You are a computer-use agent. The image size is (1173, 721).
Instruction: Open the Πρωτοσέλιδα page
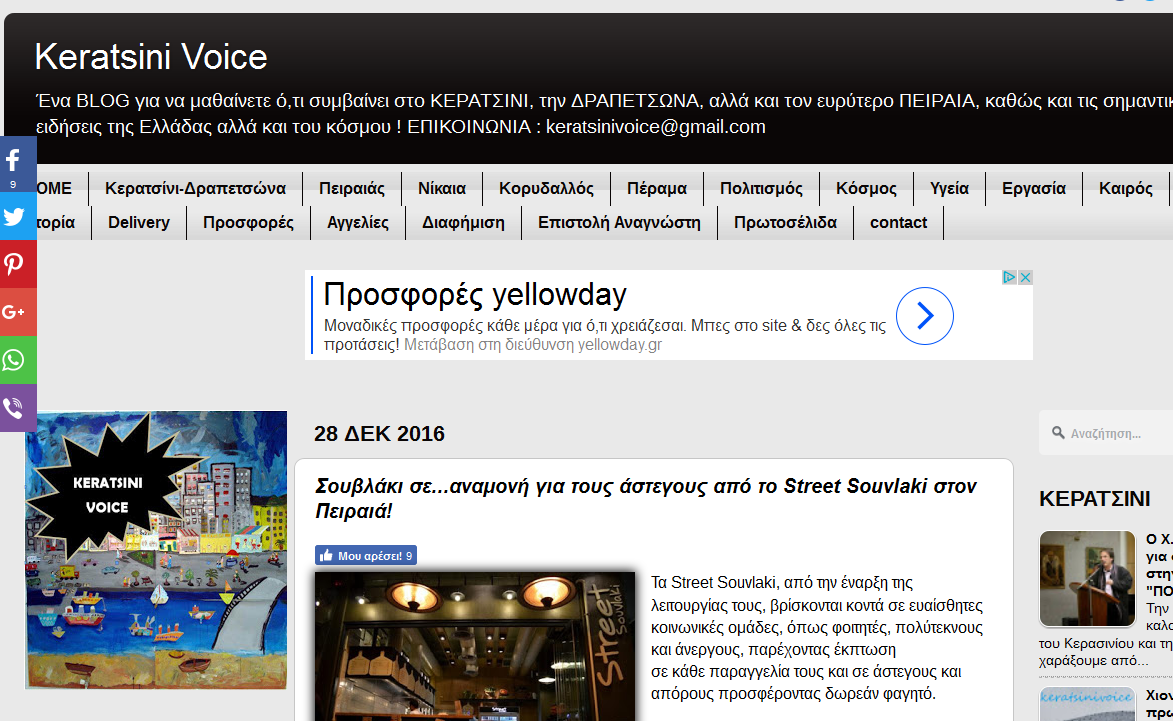785,223
